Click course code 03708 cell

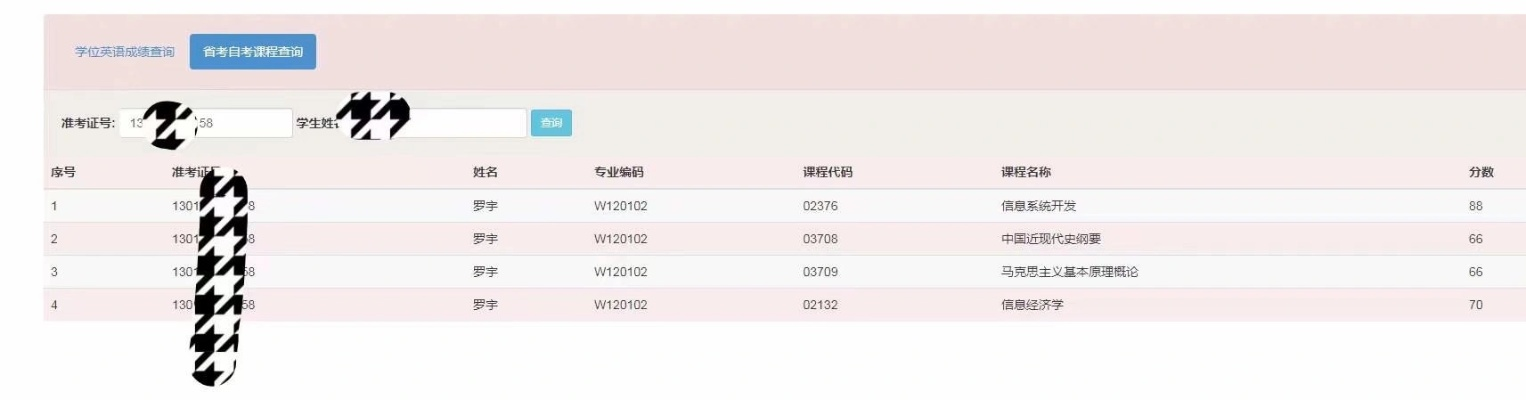pos(820,239)
